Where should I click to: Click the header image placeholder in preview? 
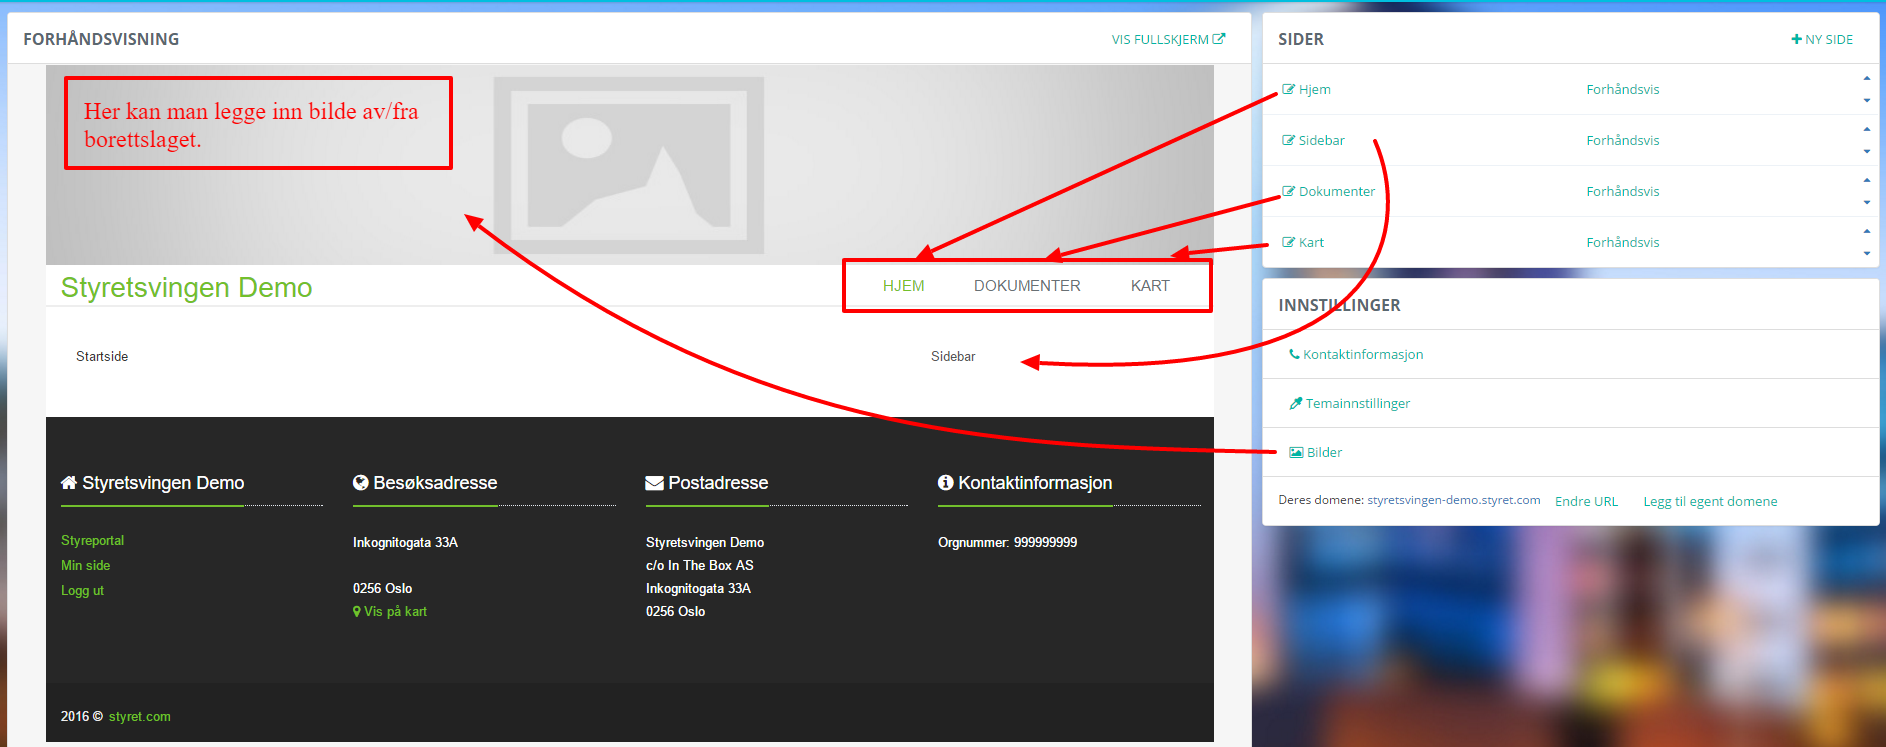click(629, 165)
